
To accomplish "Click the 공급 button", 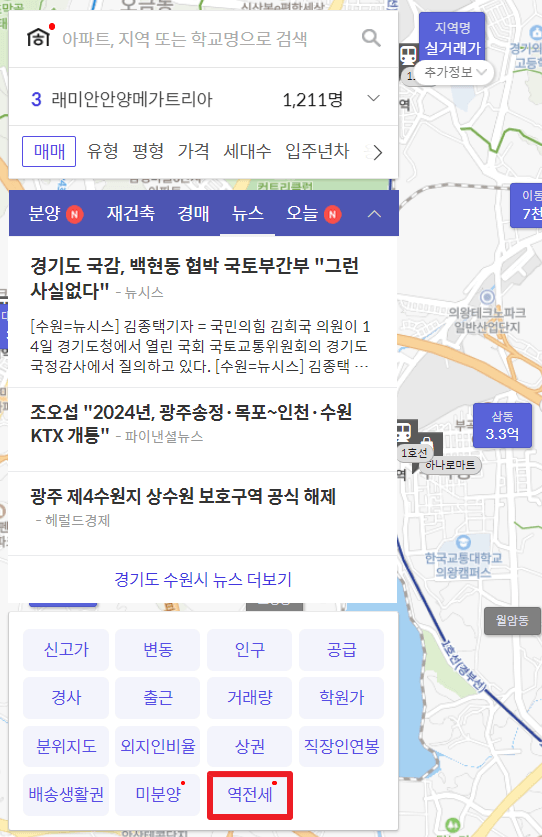I will tap(341, 650).
